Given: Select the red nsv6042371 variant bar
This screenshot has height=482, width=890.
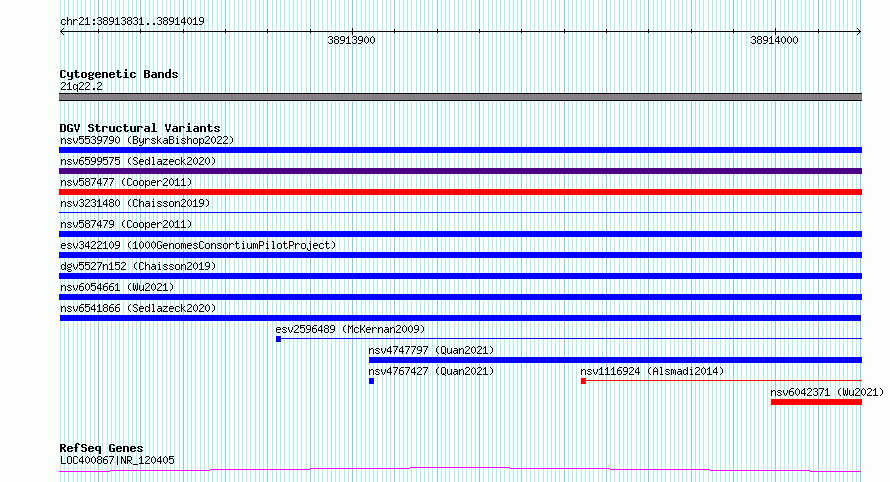Looking at the screenshot, I should (x=816, y=402).
